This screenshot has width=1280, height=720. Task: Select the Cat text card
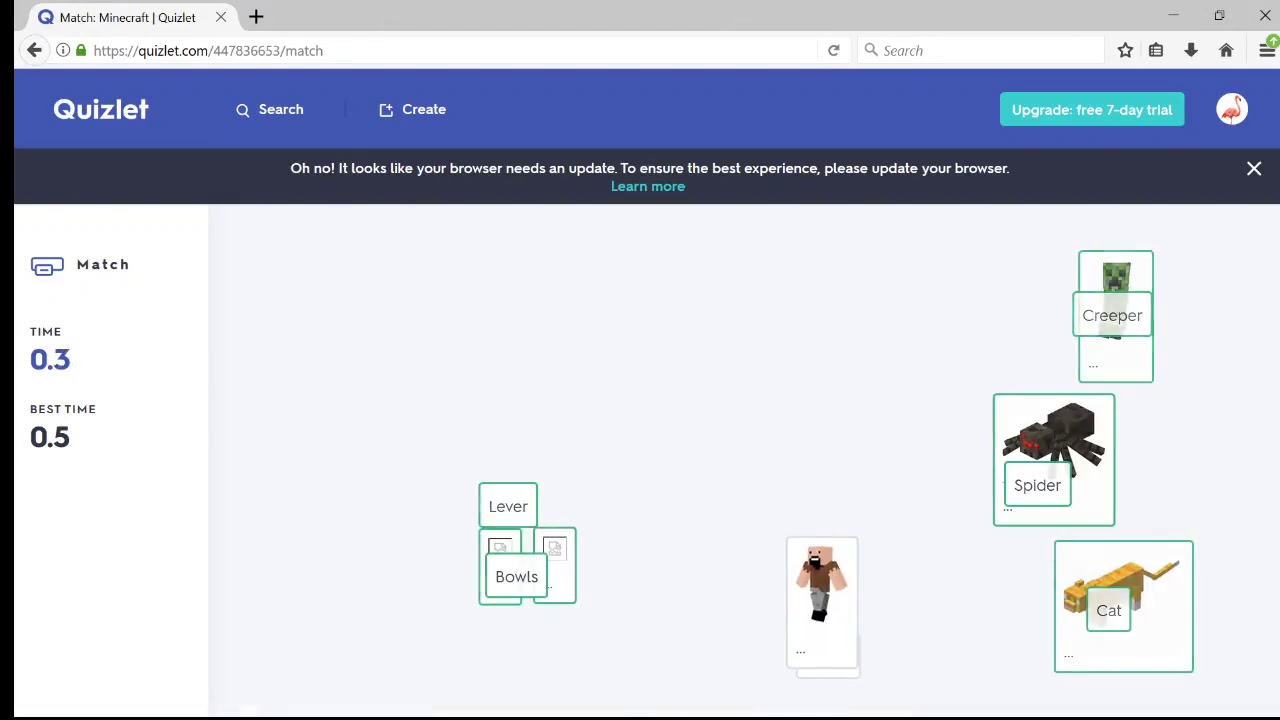[x=1109, y=610]
